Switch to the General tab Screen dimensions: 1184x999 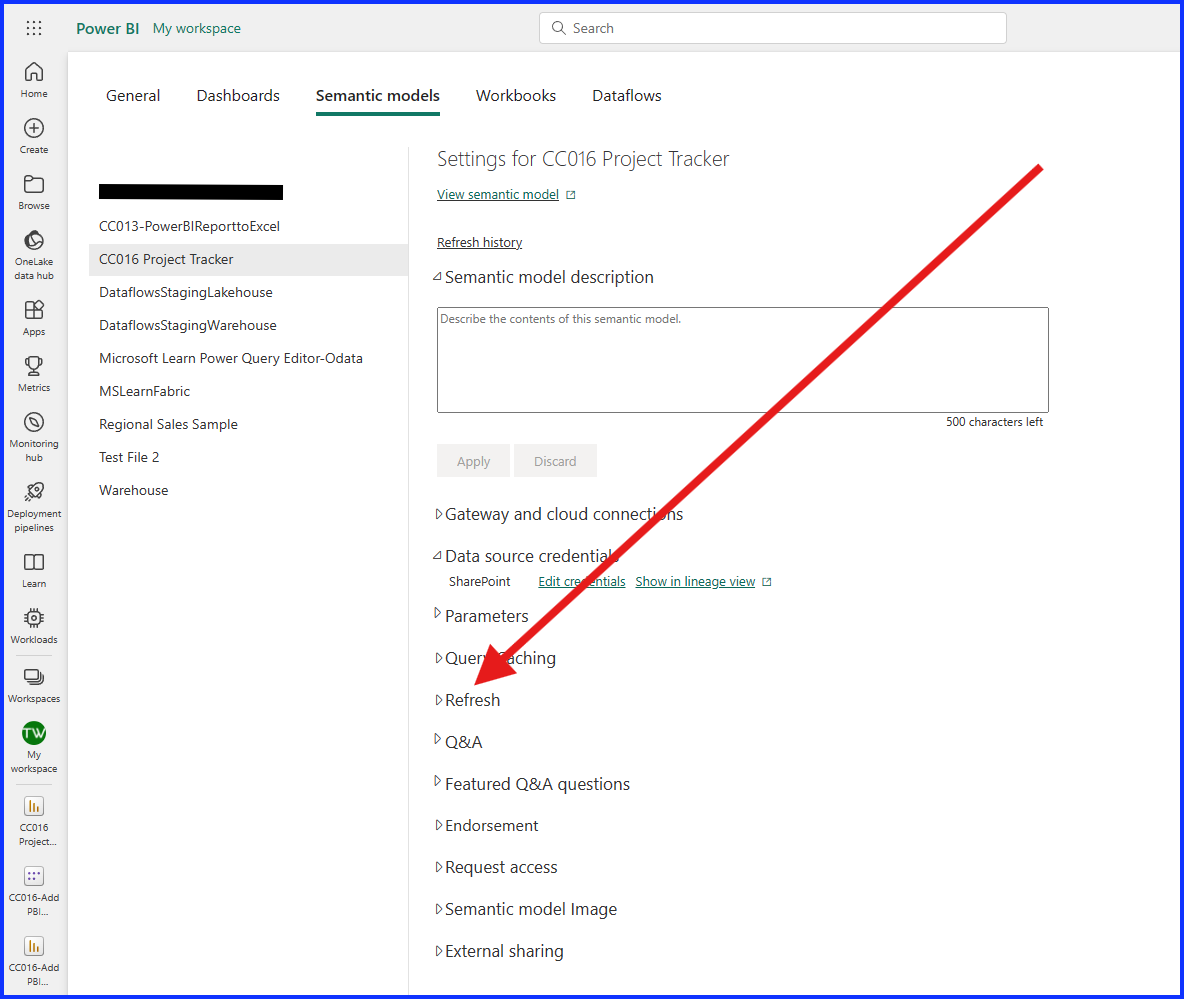(x=133, y=96)
